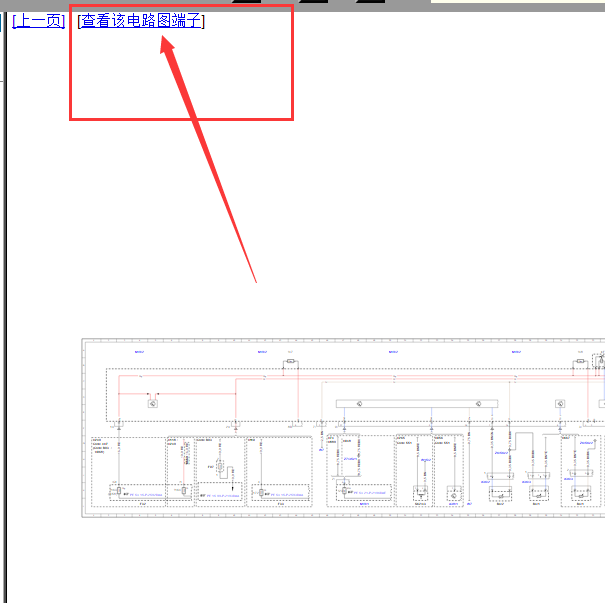The width and height of the screenshot is (605, 603).
Task: Open the 查看该电路图端子 link
Action: point(141,21)
